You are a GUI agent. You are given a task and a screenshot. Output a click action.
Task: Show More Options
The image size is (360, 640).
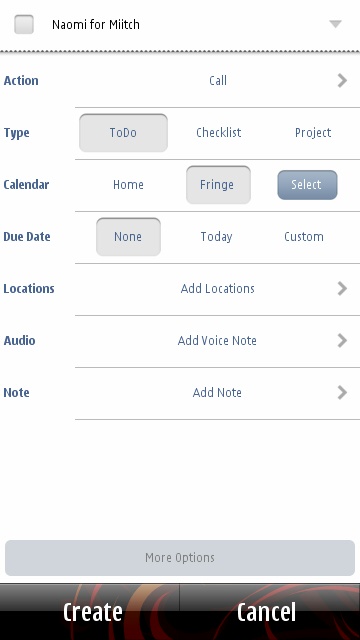(x=180, y=558)
